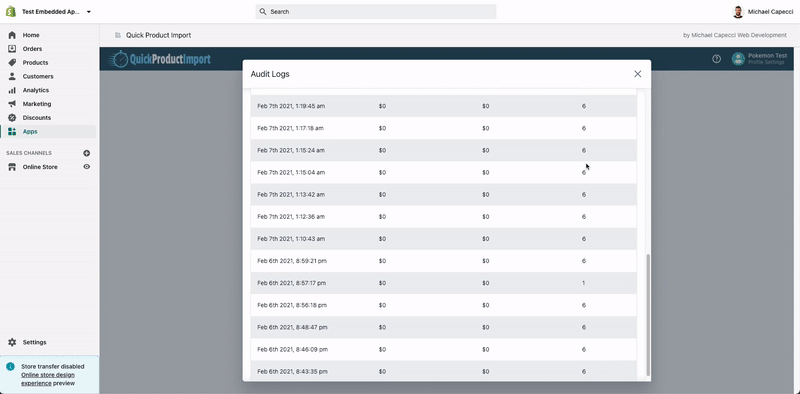Click the help question mark icon

716,59
